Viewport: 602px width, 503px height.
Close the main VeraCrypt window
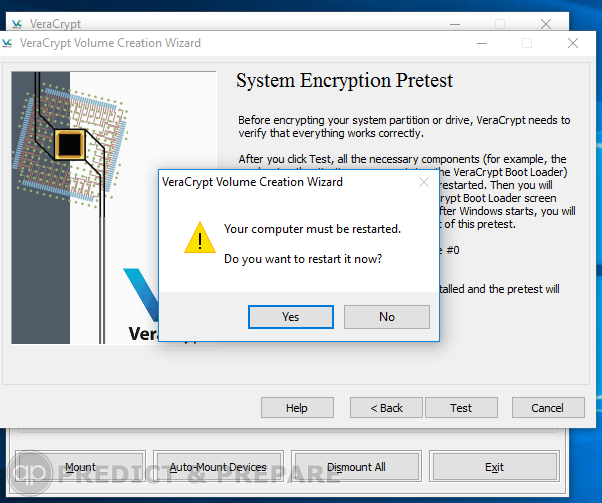[546, 24]
